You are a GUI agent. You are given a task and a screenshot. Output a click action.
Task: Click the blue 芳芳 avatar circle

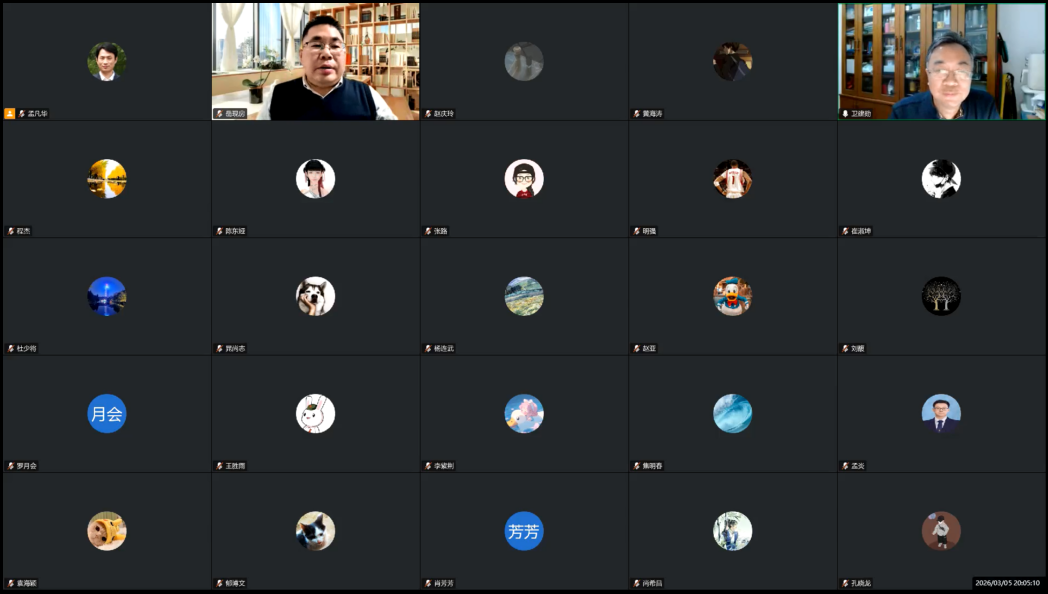(x=524, y=531)
